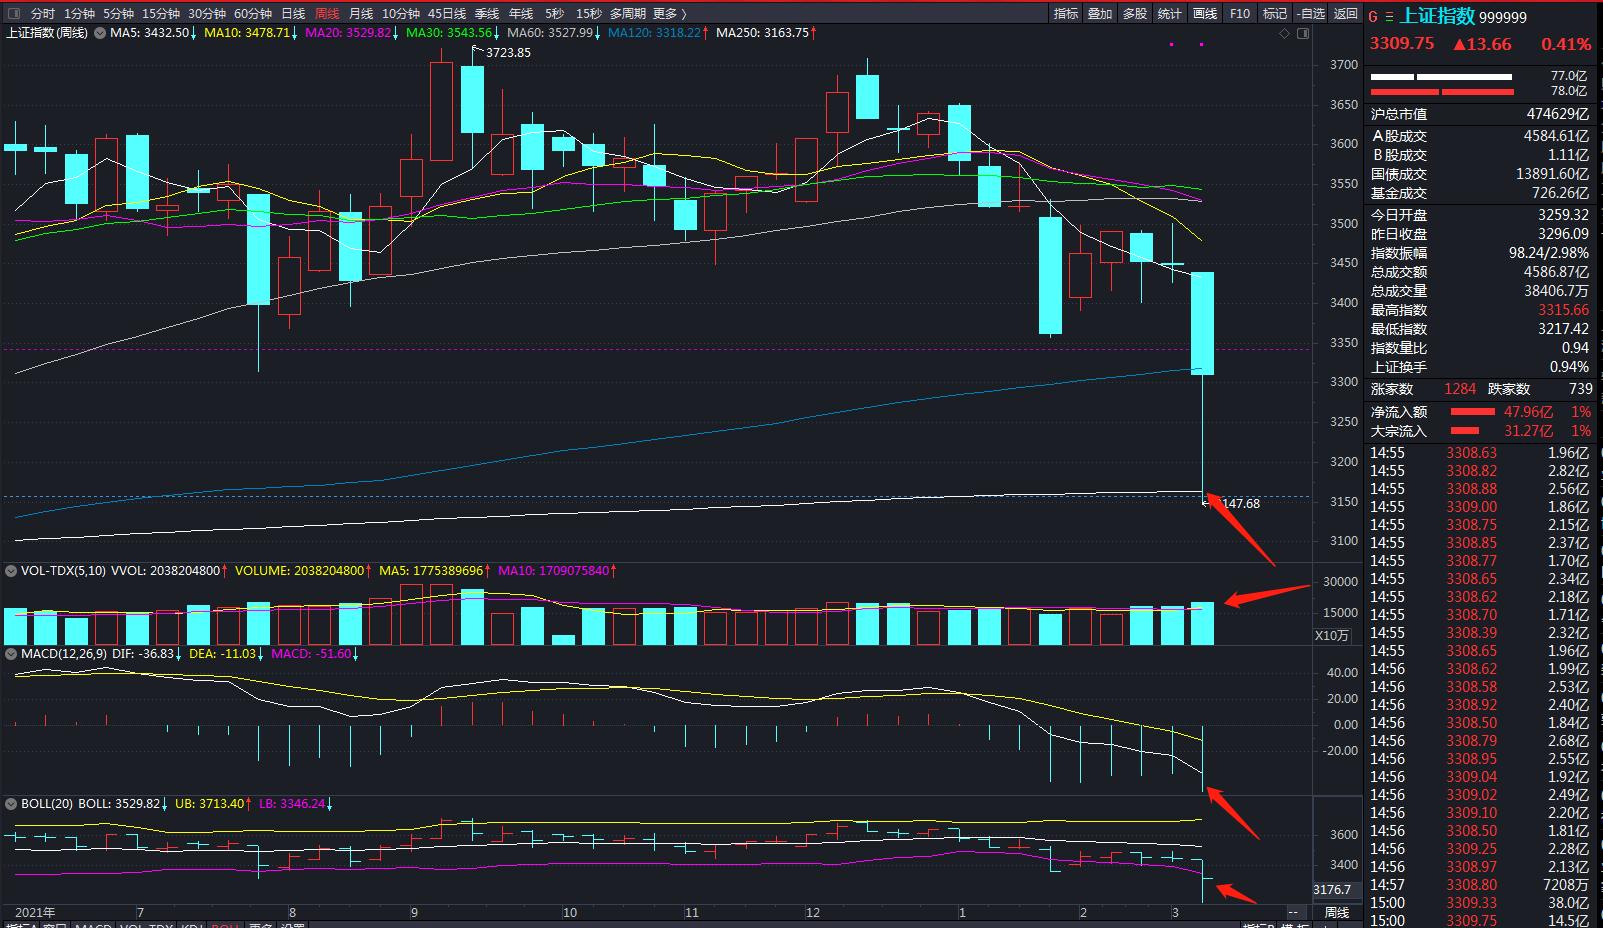Click the 指标 indicator button

pos(1066,13)
